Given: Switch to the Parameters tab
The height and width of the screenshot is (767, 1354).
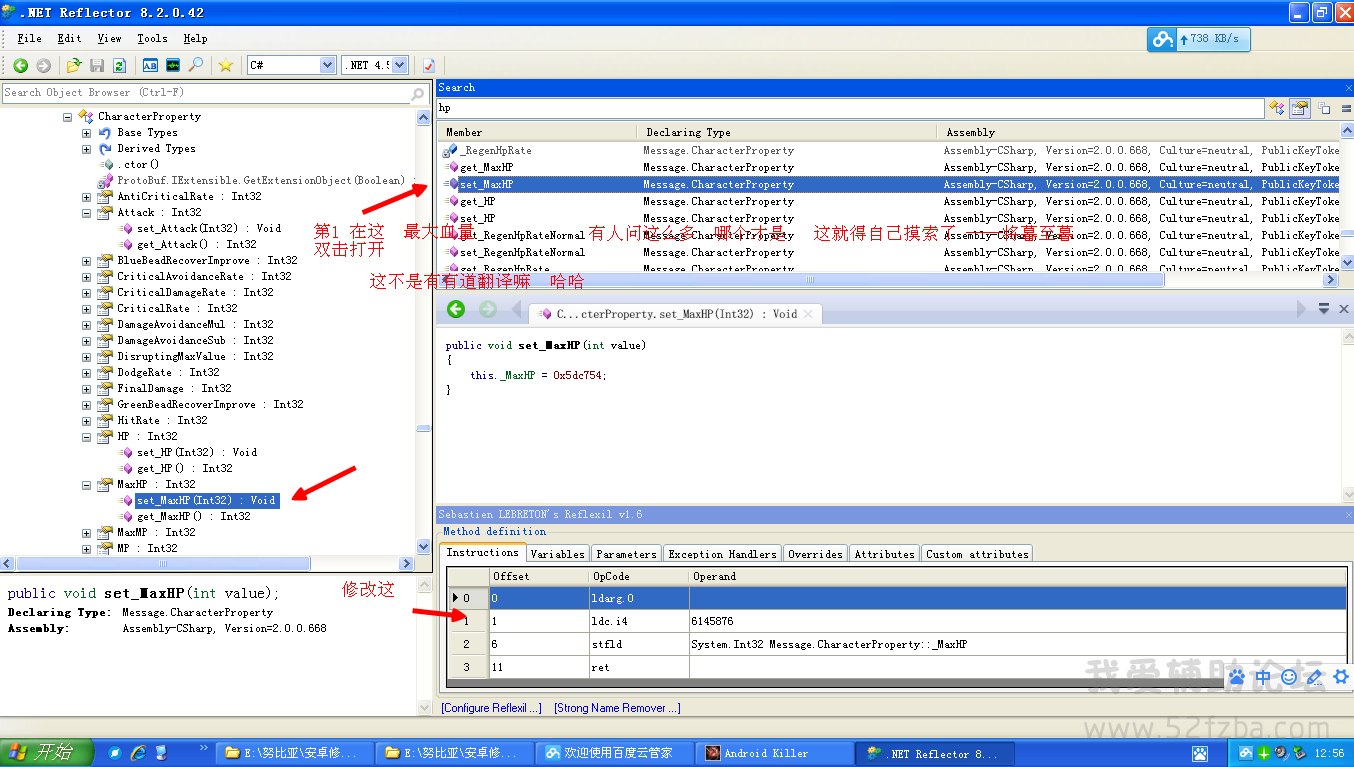Looking at the screenshot, I should click(x=626, y=554).
